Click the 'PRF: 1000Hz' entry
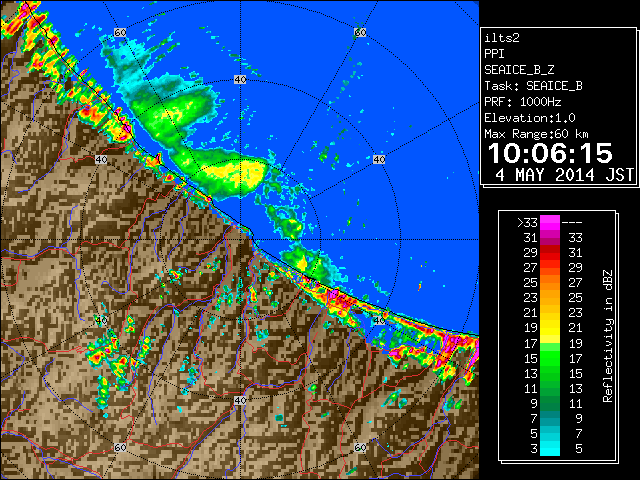The width and height of the screenshot is (640, 480). (x=522, y=102)
